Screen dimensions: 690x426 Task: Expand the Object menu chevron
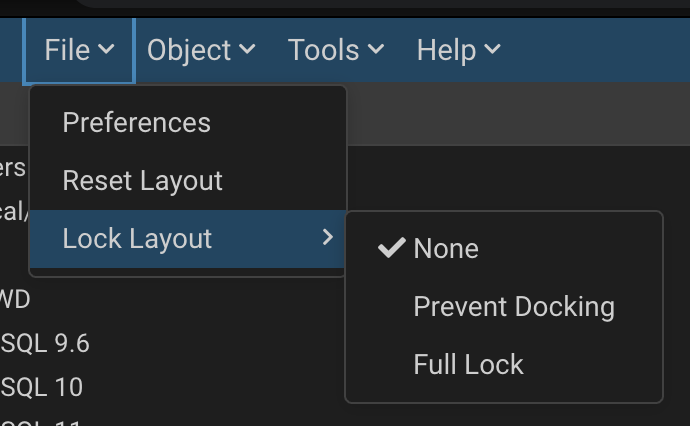pyautogui.click(x=247, y=50)
